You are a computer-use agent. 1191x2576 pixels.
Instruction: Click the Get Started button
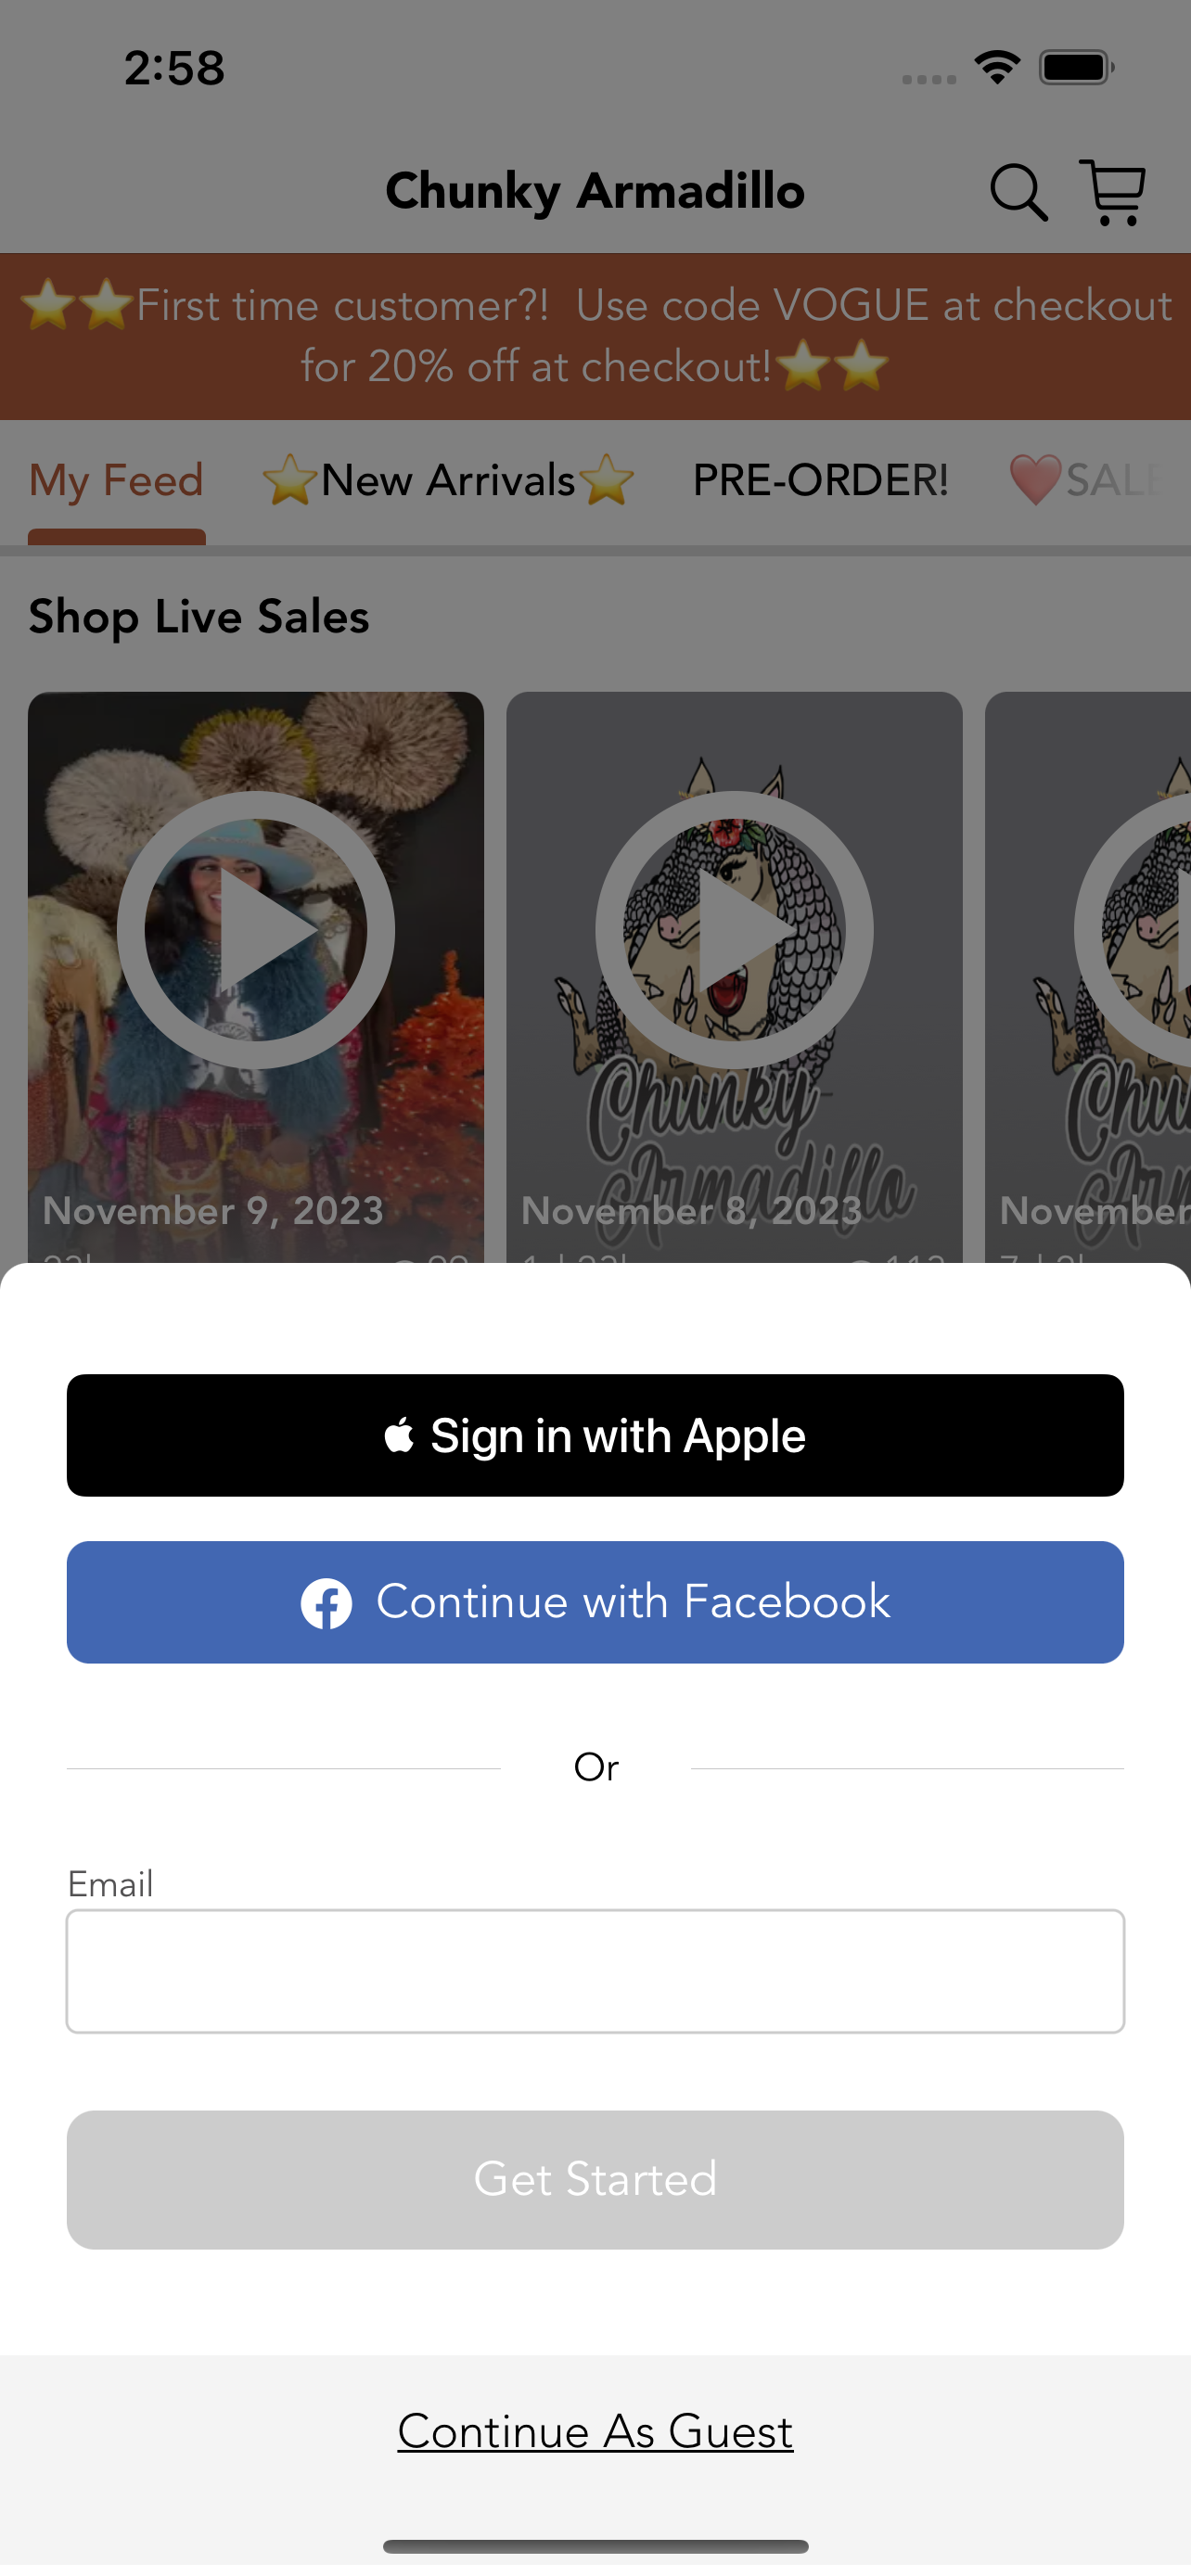[x=595, y=2179]
